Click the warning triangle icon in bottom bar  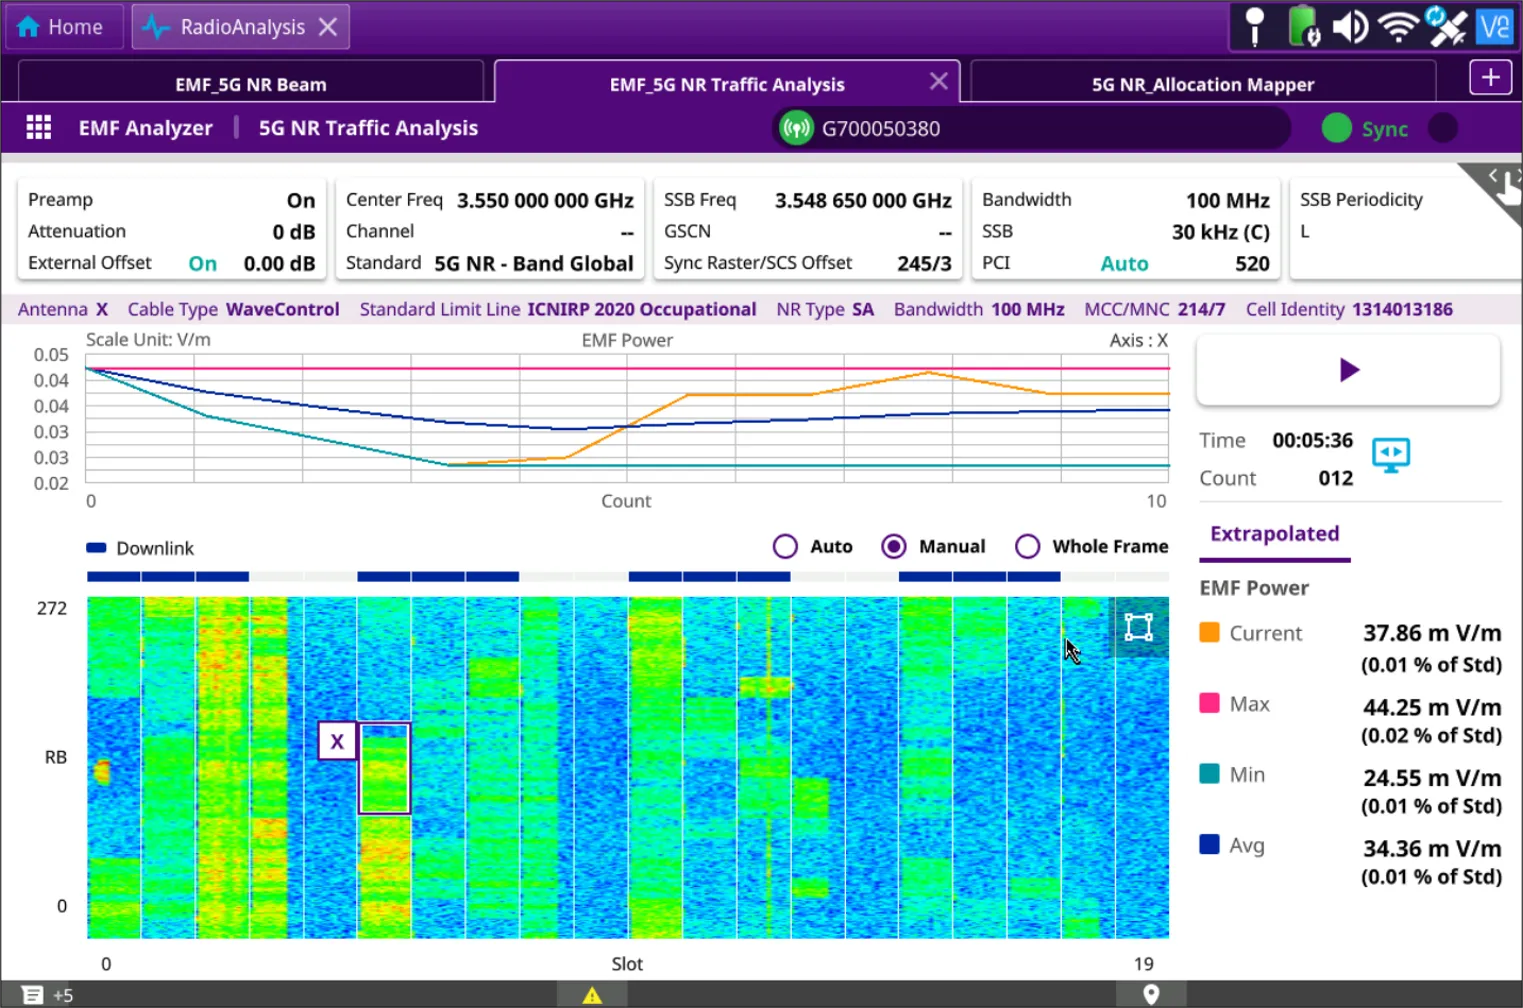click(x=592, y=994)
